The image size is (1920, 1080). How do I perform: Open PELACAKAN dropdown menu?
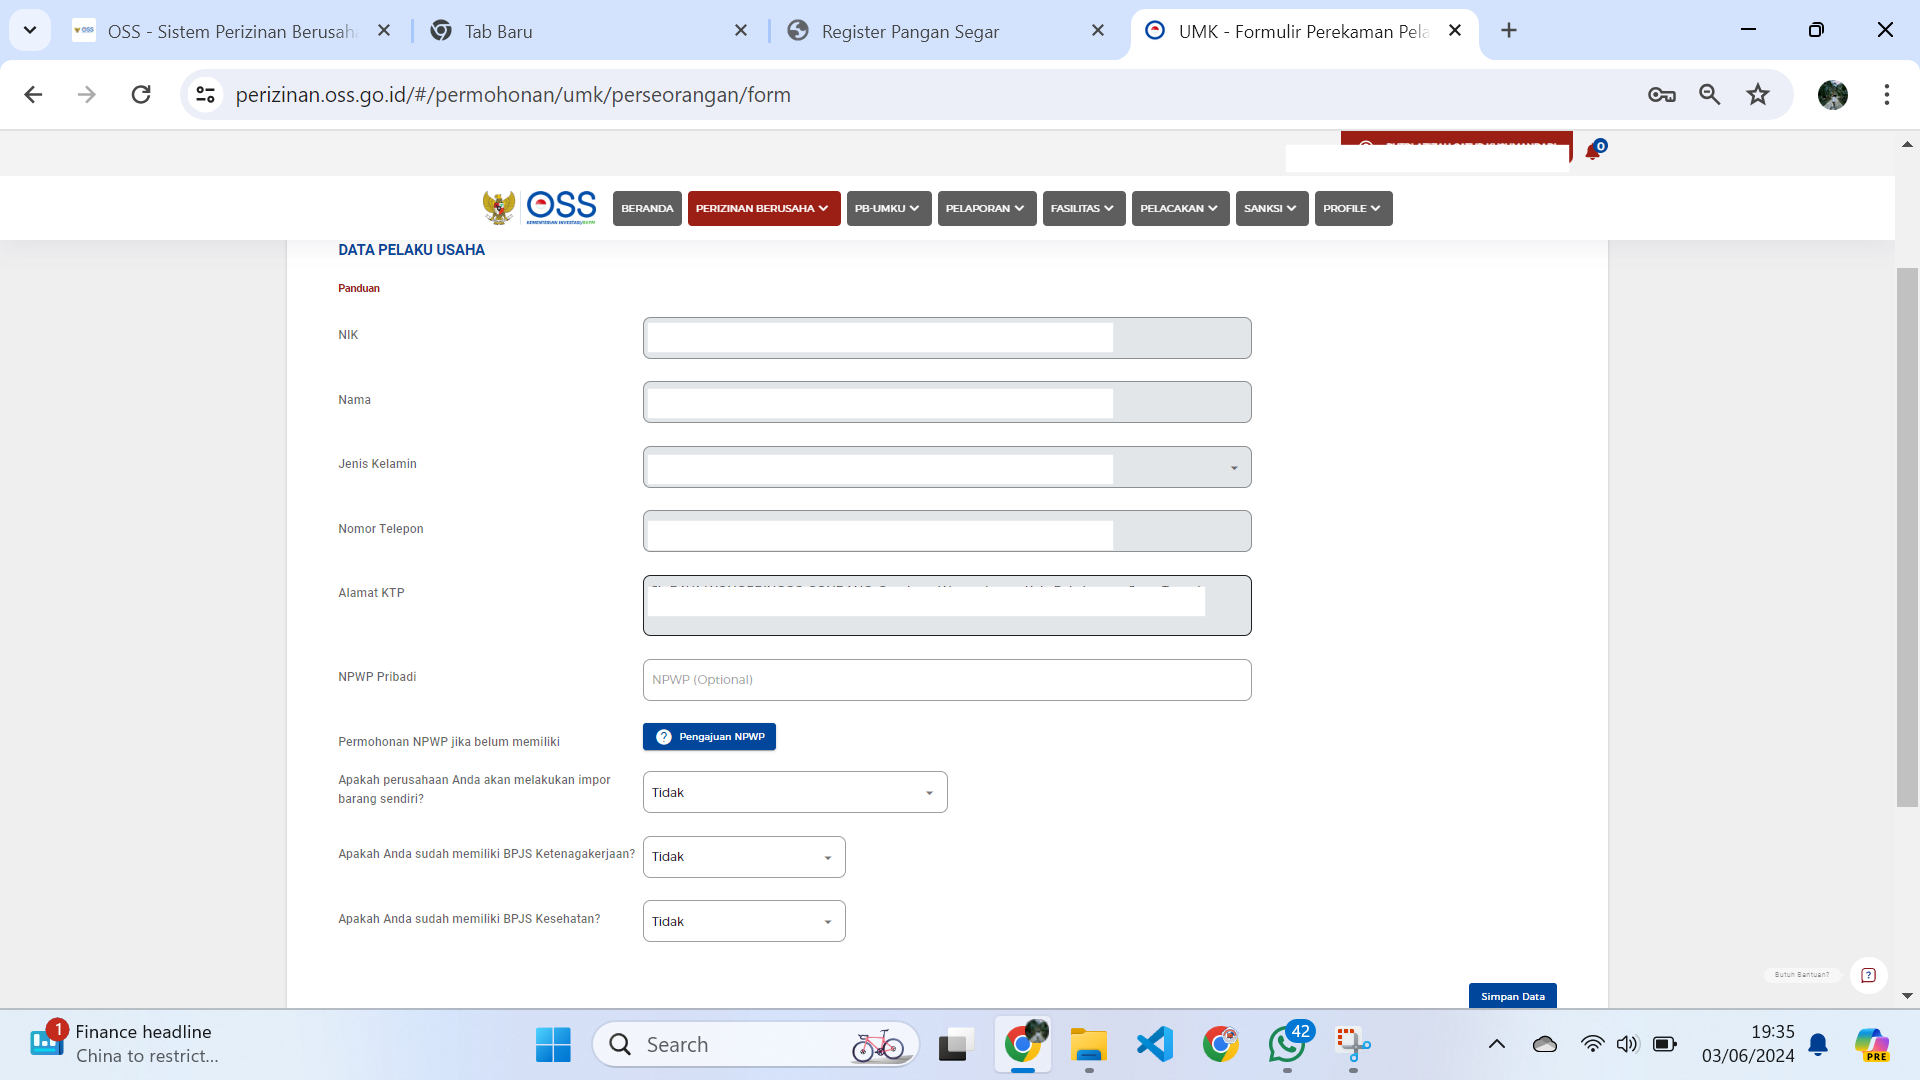coord(1178,208)
